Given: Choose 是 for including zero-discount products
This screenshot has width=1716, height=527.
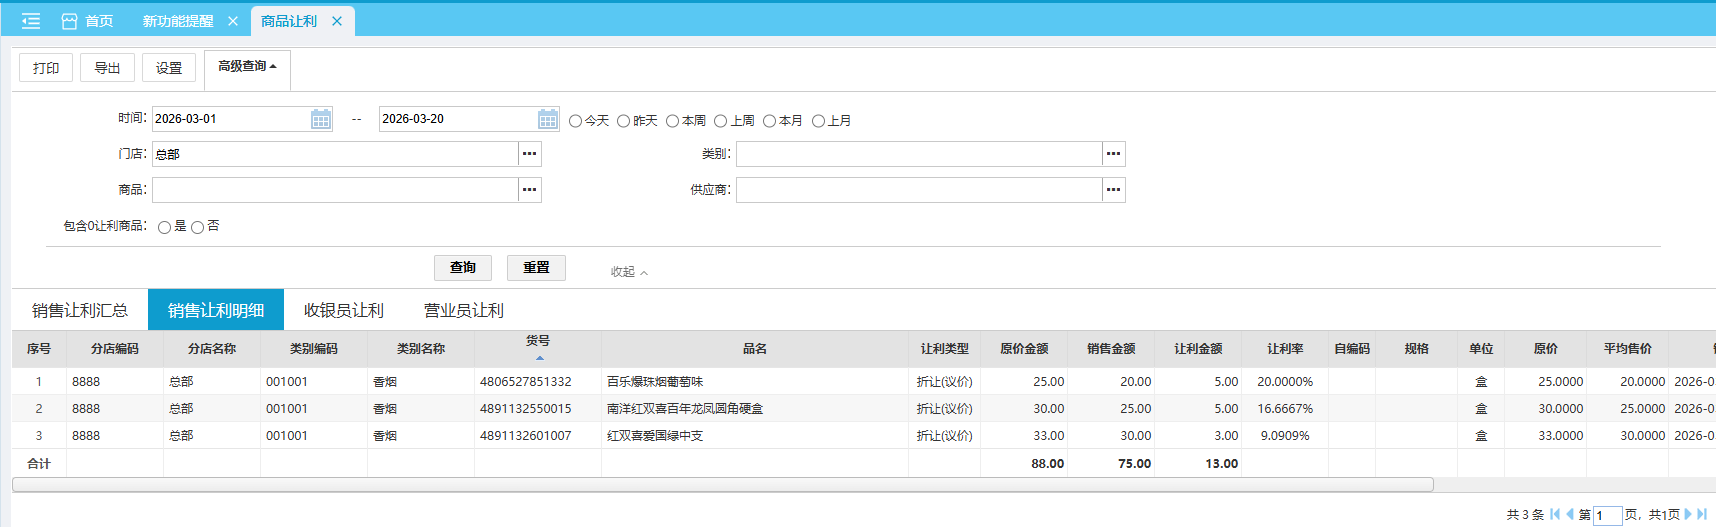Looking at the screenshot, I should [x=164, y=228].
